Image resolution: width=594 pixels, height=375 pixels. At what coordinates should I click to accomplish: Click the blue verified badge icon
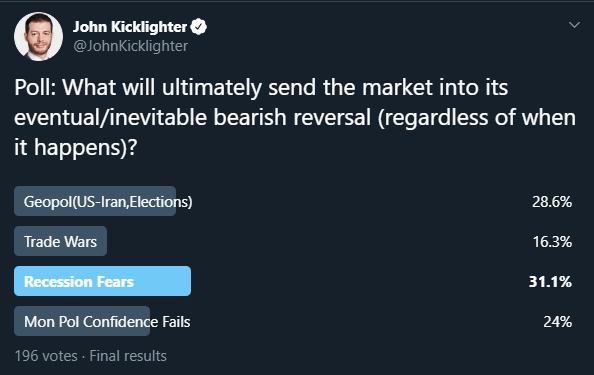(x=199, y=27)
